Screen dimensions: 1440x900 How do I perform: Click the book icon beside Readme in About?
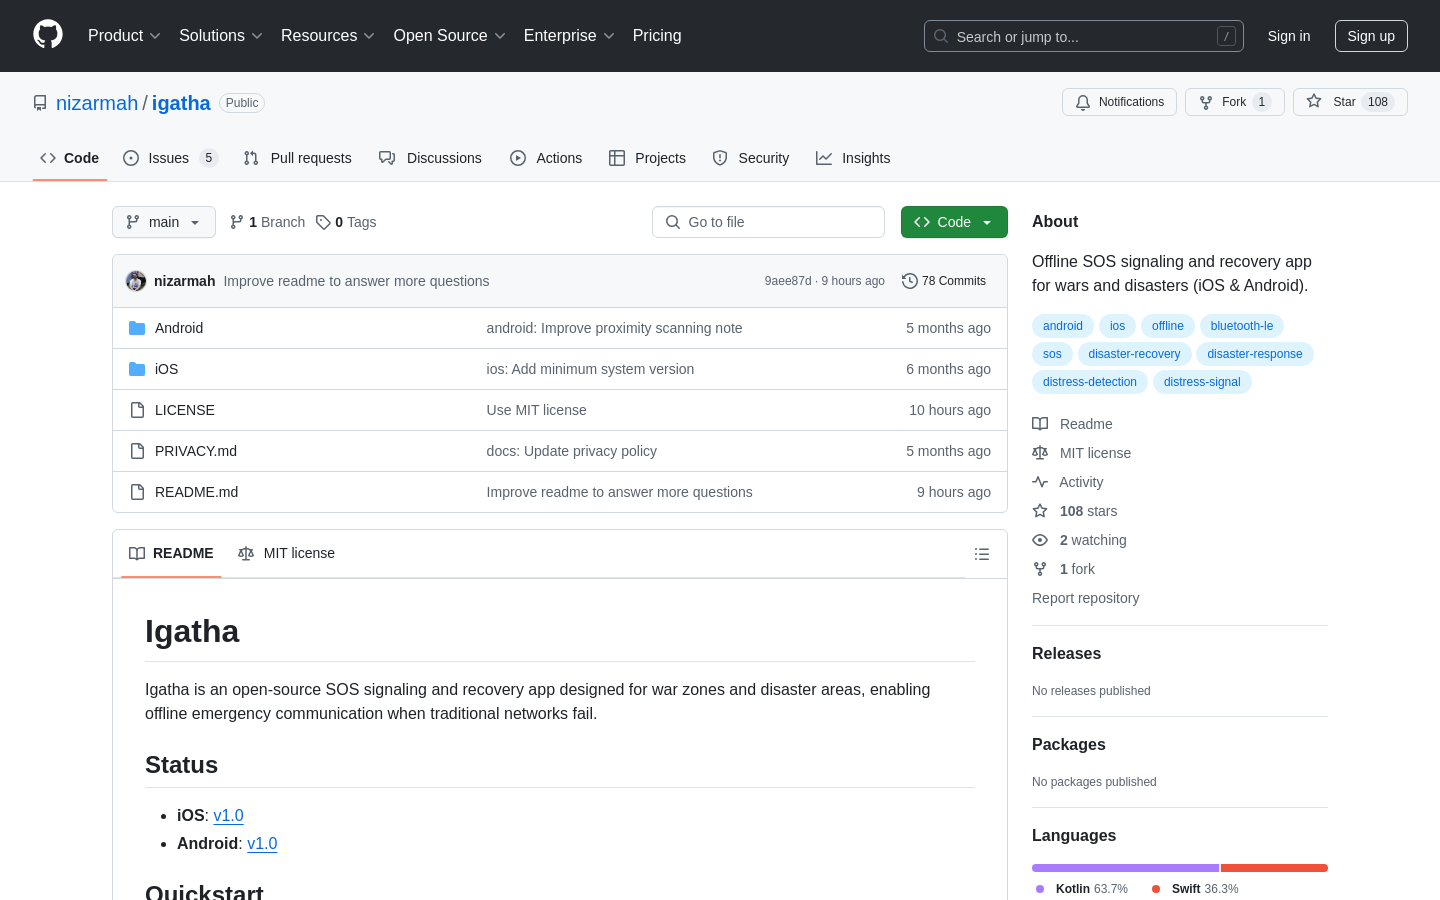[1040, 424]
